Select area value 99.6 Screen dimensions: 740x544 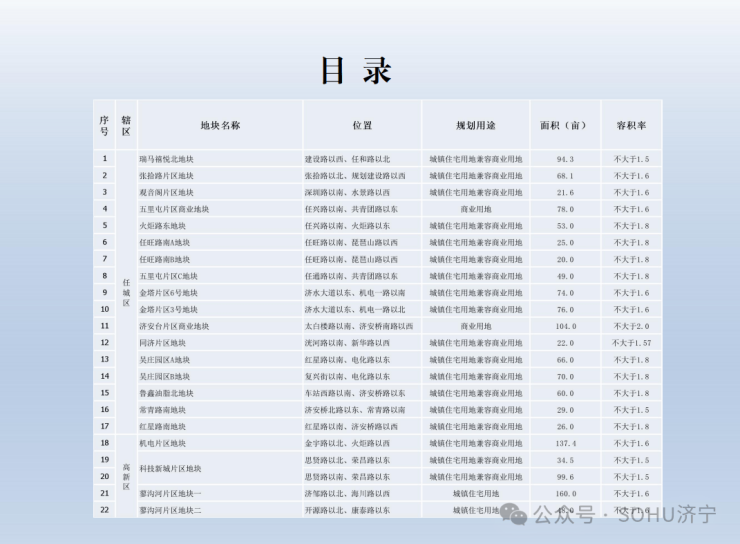[565, 477]
